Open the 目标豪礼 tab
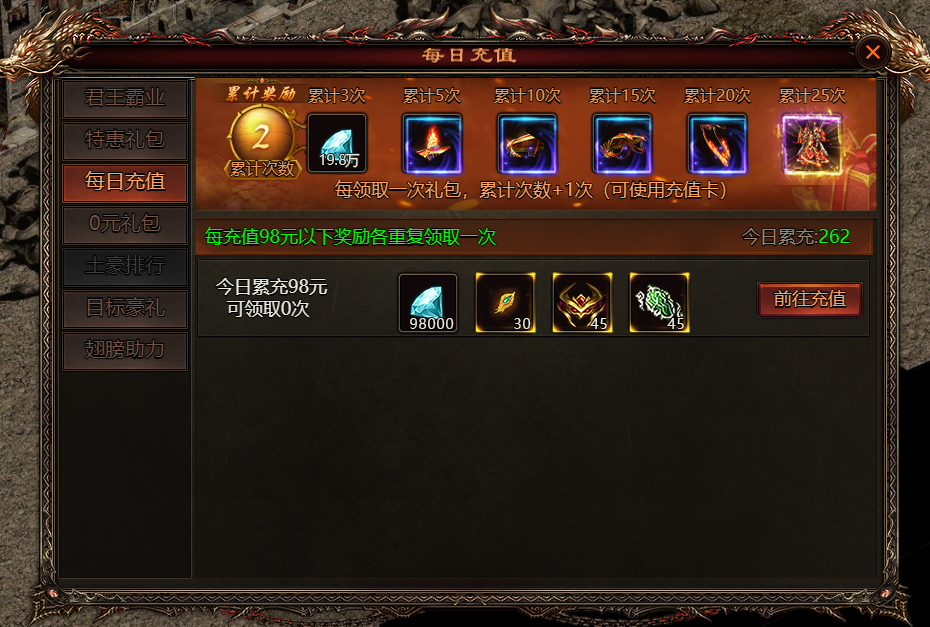The height and width of the screenshot is (627, 930). point(125,308)
